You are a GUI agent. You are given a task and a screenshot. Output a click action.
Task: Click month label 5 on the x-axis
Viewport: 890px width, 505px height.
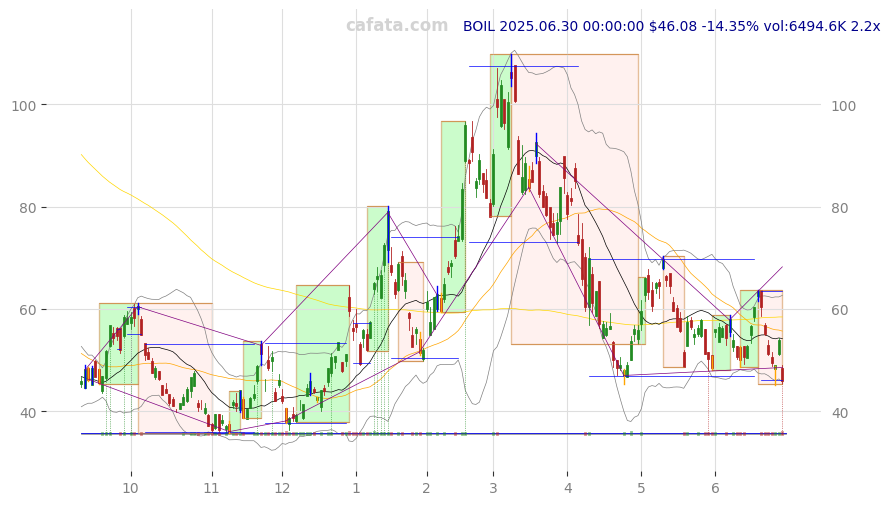[641, 488]
